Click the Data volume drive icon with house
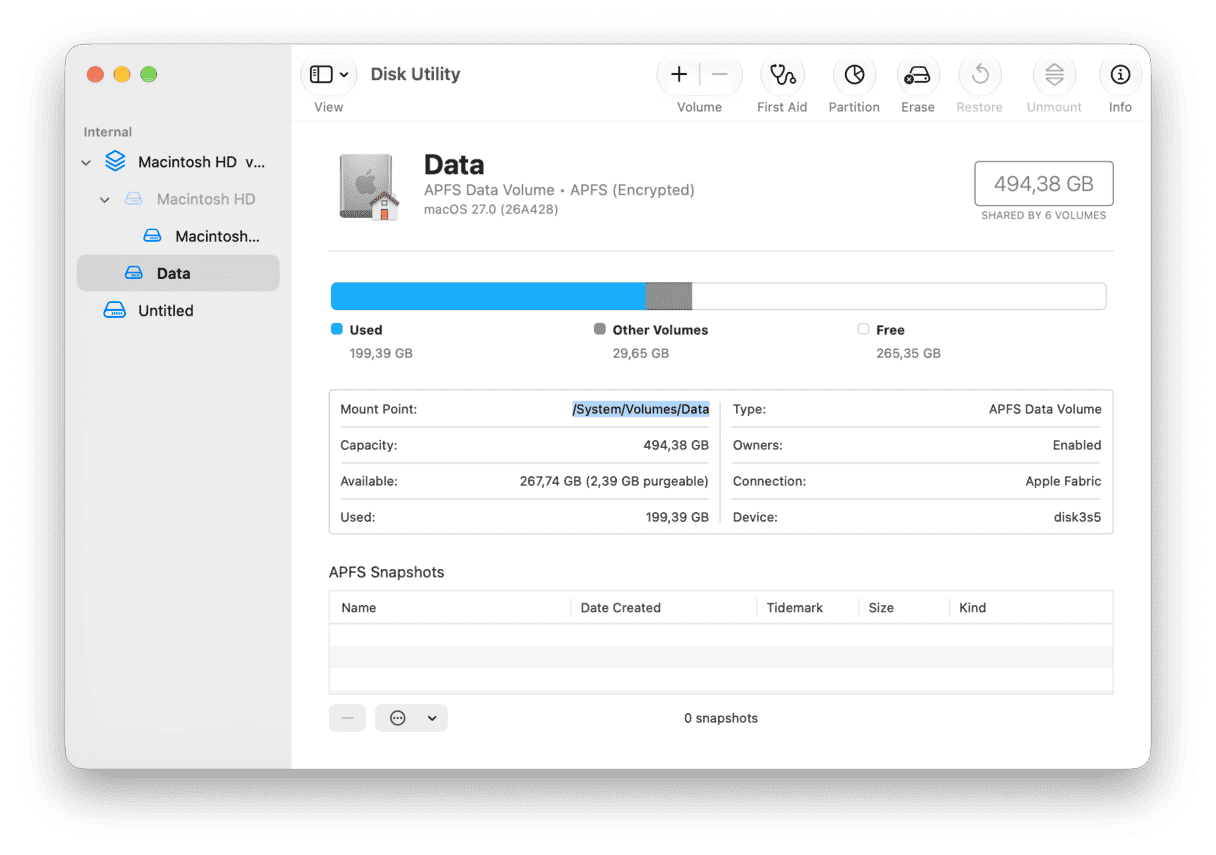 click(369, 187)
